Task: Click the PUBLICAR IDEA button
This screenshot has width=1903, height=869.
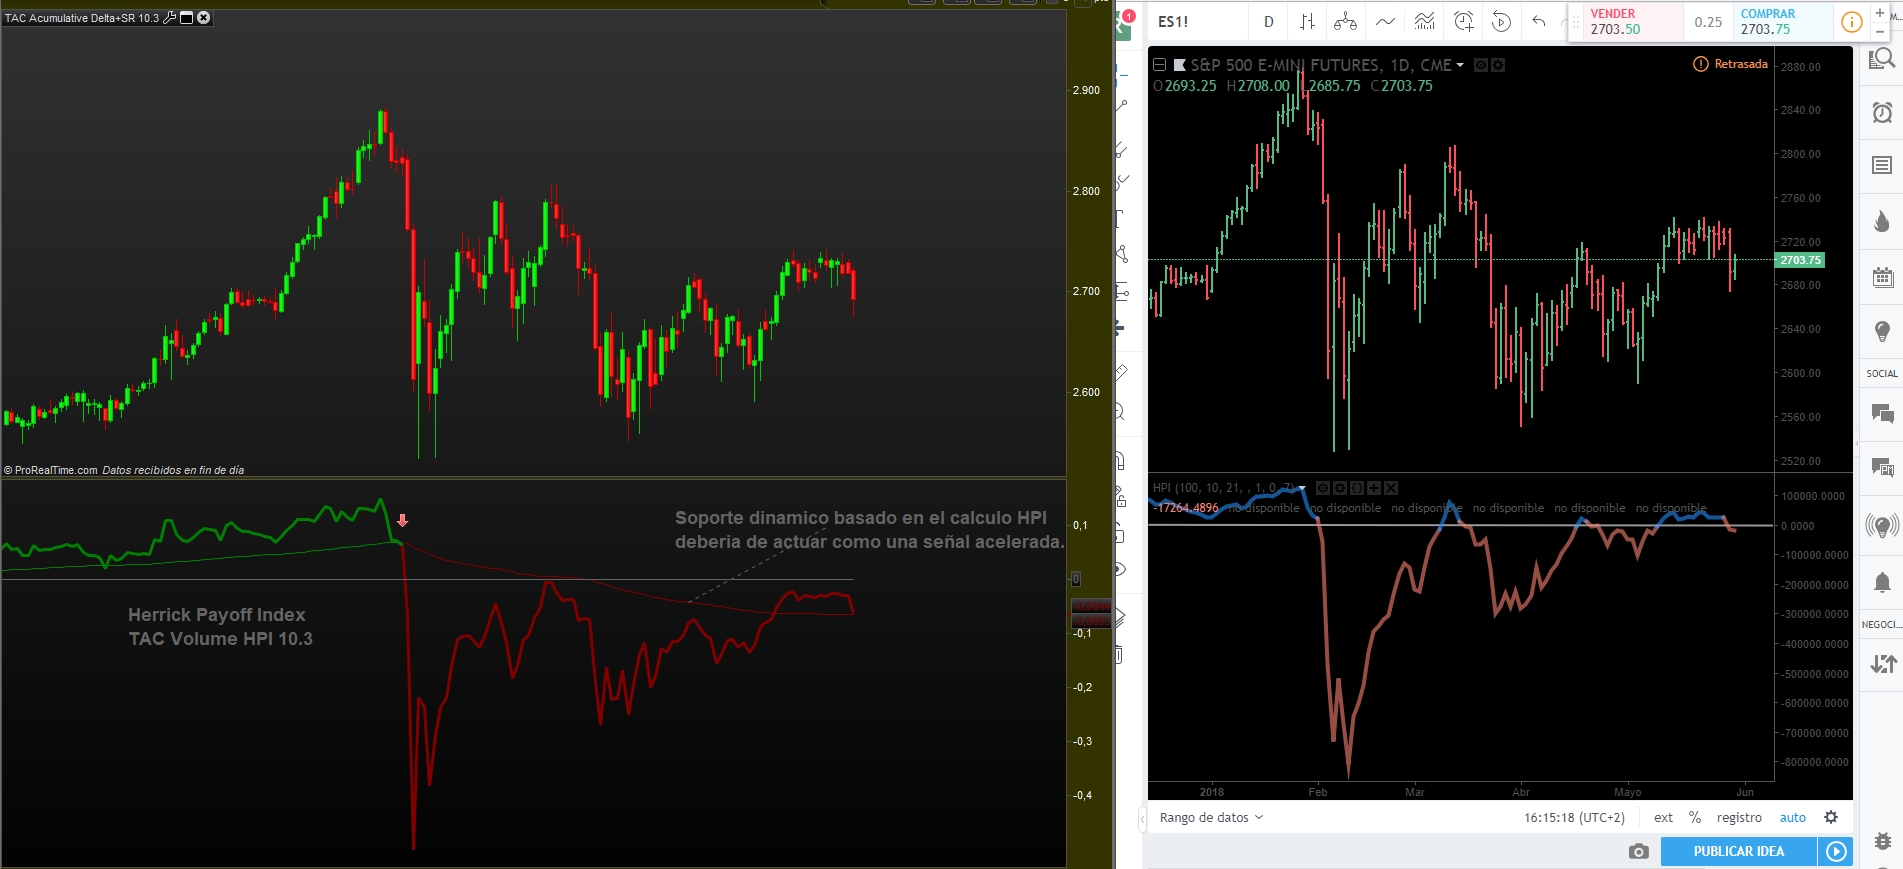Action: (1738, 851)
